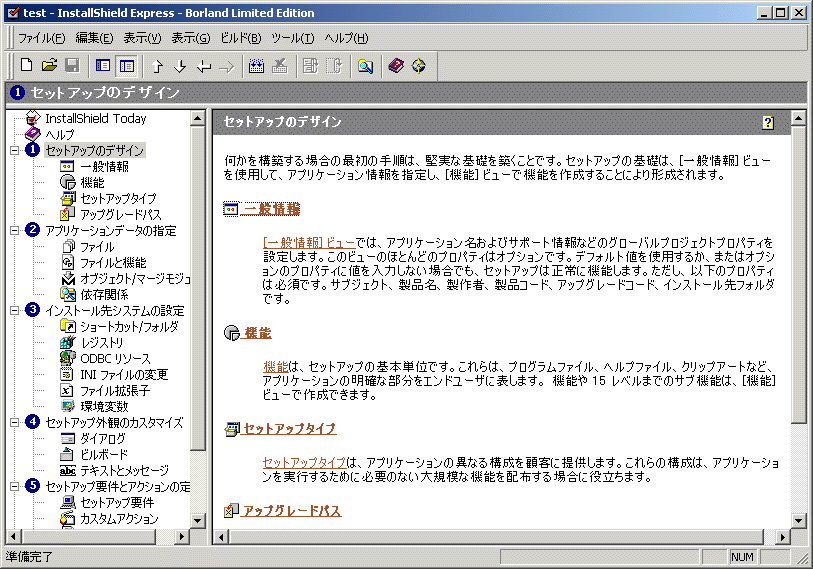The image size is (813, 569).
Task: Click the magnifier search toolbar icon
Action: (365, 66)
